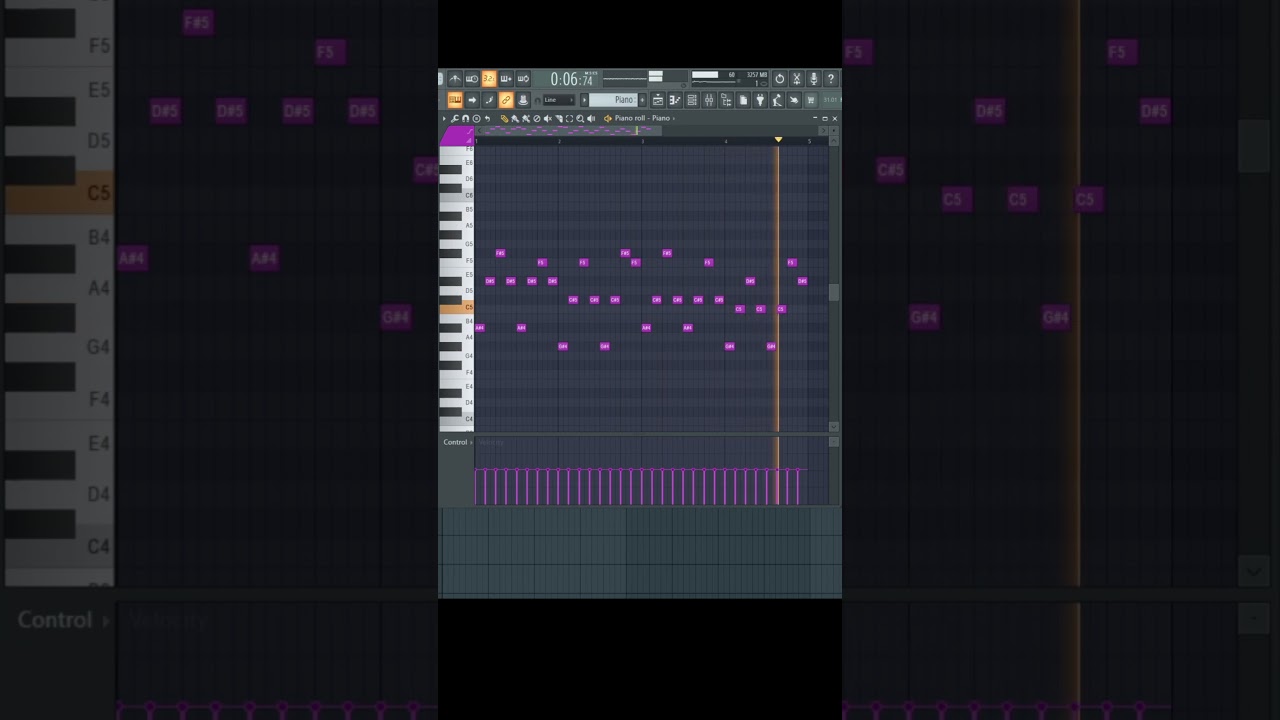
Task: Open the Piano pattern selector
Action: (x=613, y=100)
